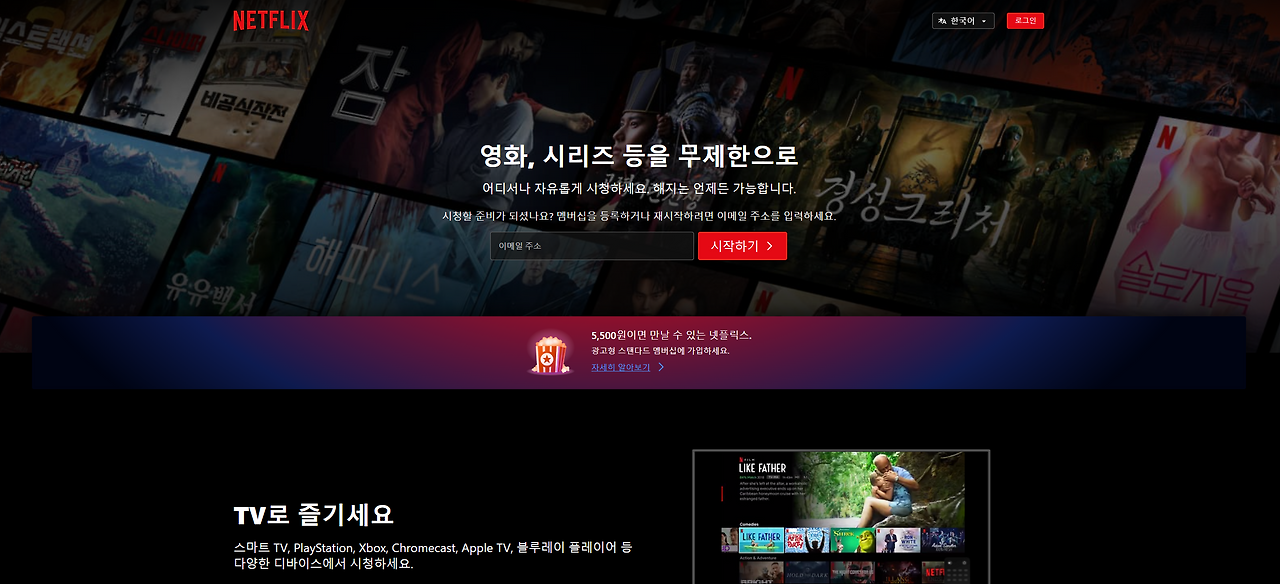
Task: Select the Hold the Dark thumbnail
Action: click(807, 573)
